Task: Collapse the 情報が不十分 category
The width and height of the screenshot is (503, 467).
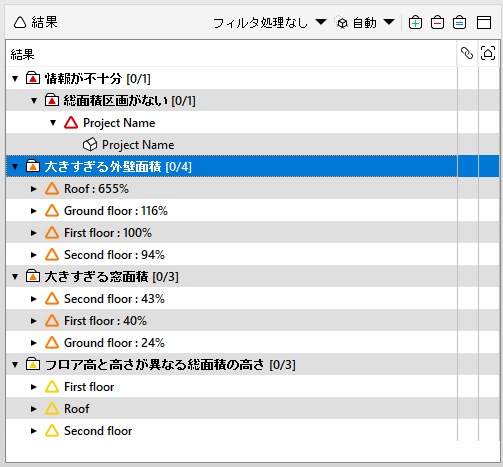Action: click(15, 79)
